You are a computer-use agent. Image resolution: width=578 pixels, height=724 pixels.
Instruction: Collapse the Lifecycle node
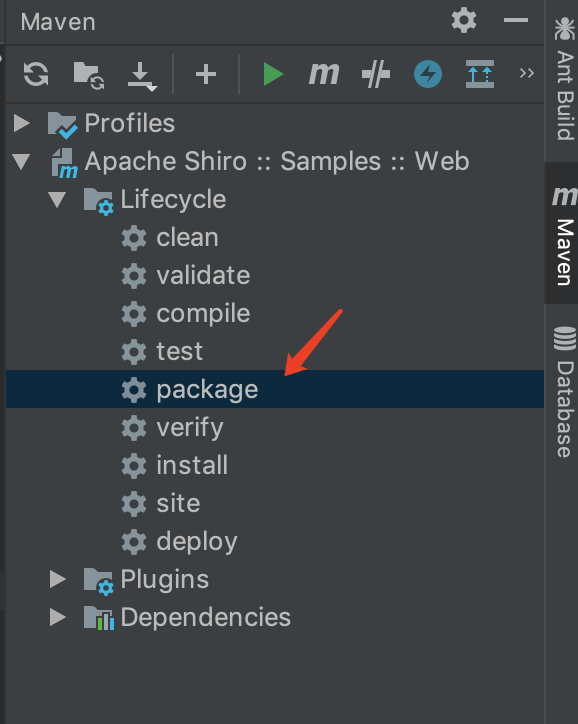click(x=57, y=199)
